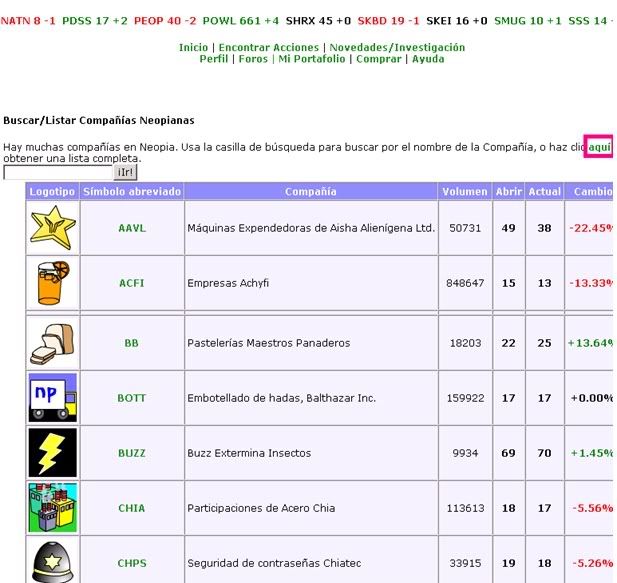Click the volume value 33915
This screenshot has height=583, width=617.
coord(465,563)
